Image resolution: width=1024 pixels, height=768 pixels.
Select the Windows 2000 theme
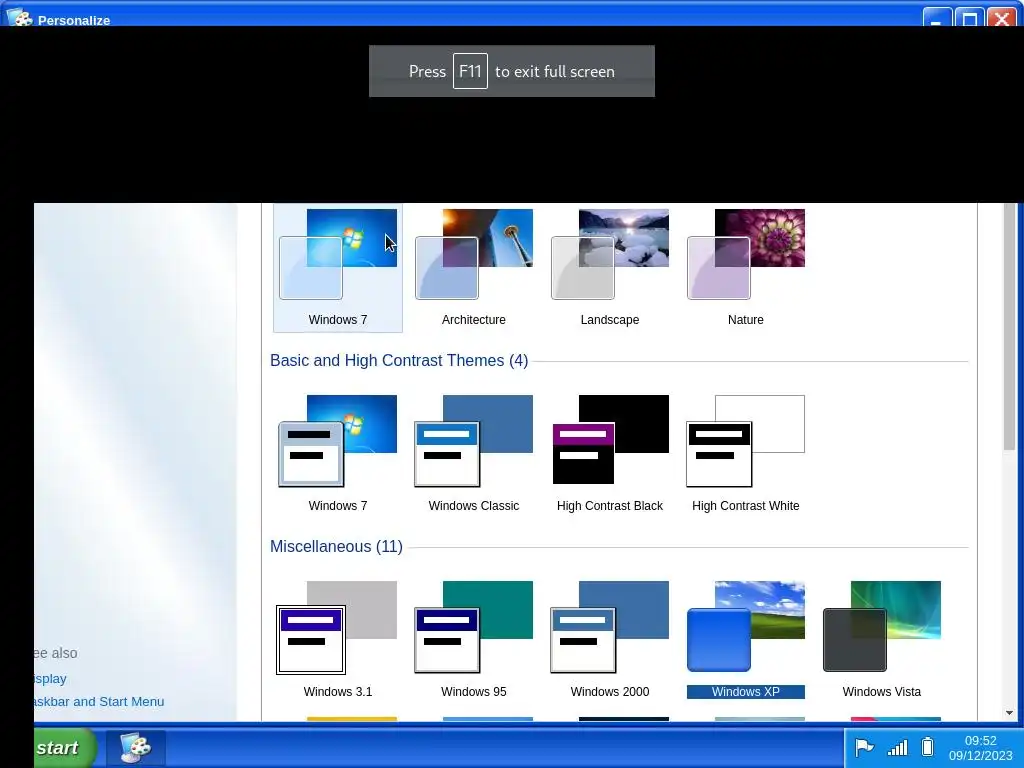click(610, 640)
